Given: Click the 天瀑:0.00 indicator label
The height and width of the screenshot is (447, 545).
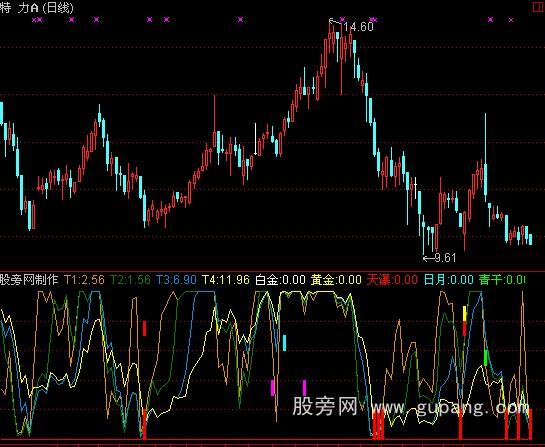Looking at the screenshot, I should point(392,279).
